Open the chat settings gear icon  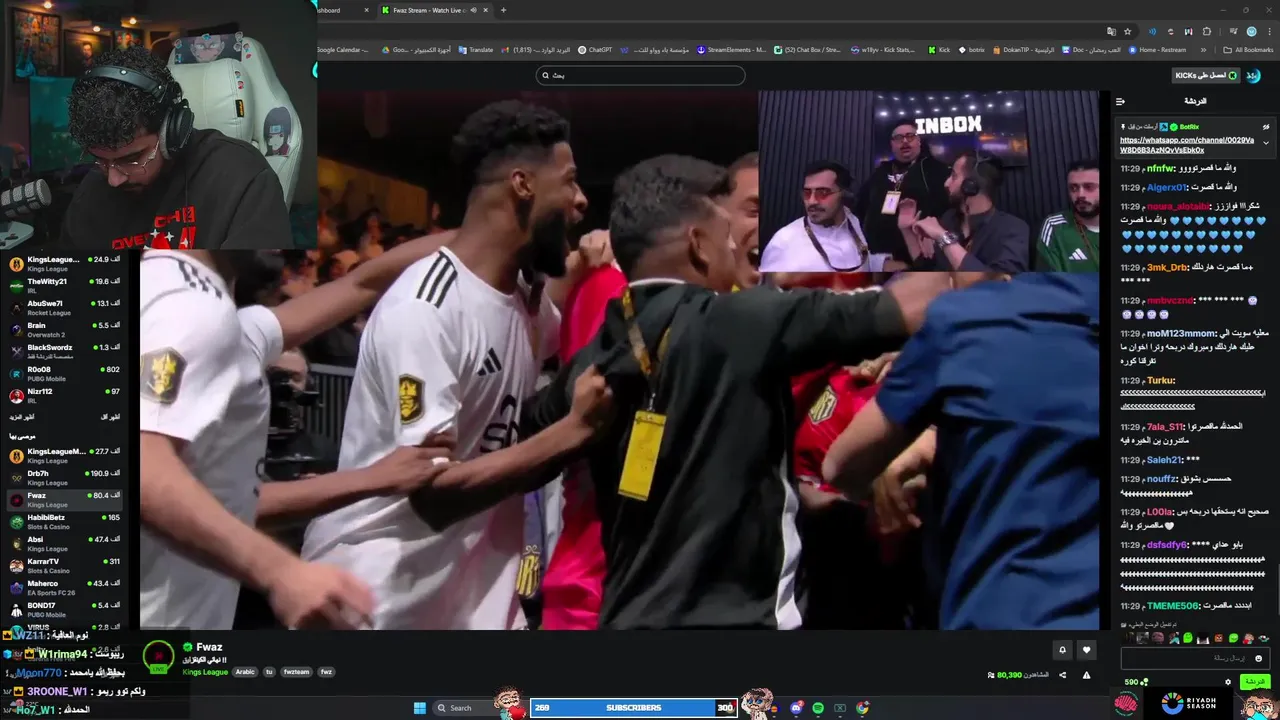(1228, 682)
